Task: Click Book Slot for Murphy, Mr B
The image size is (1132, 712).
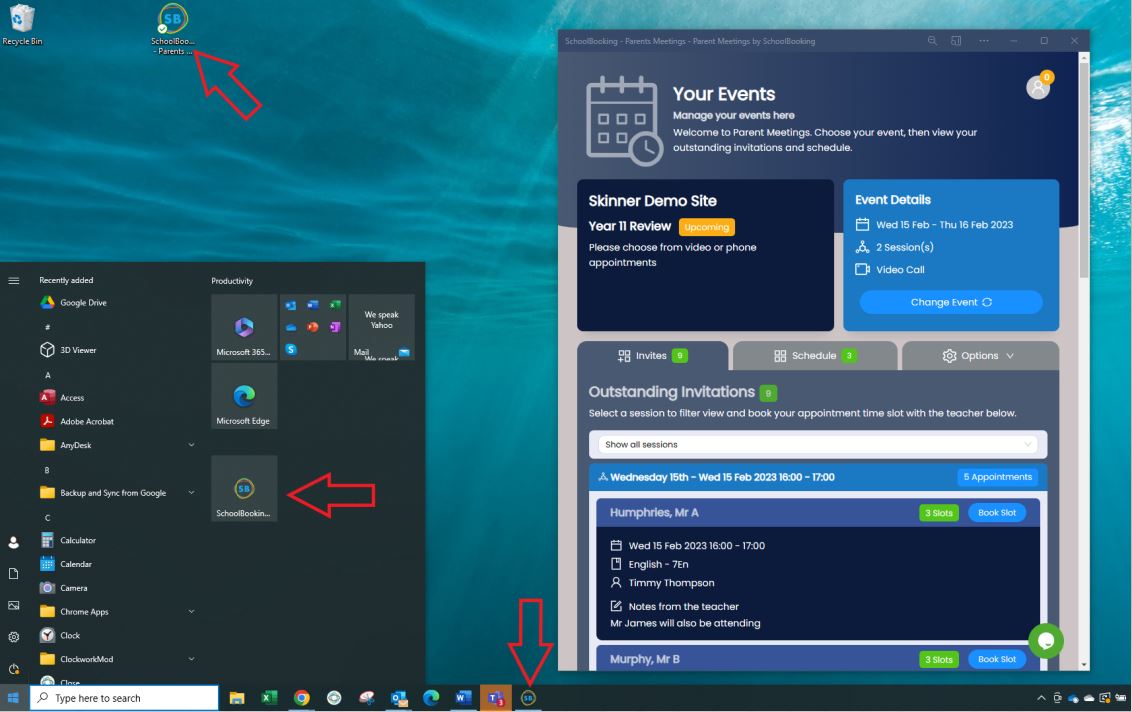Action: 996,659
